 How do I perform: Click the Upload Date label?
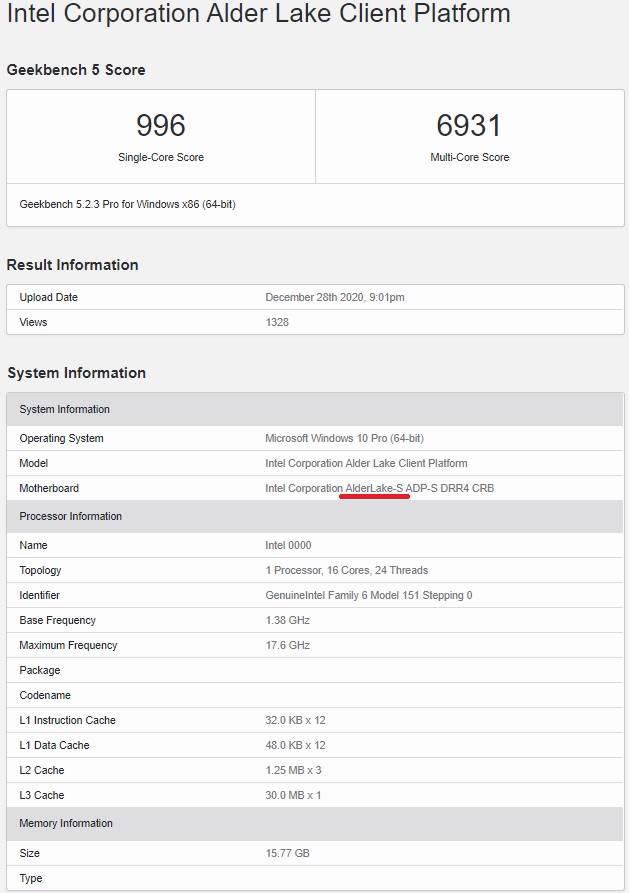(48, 297)
